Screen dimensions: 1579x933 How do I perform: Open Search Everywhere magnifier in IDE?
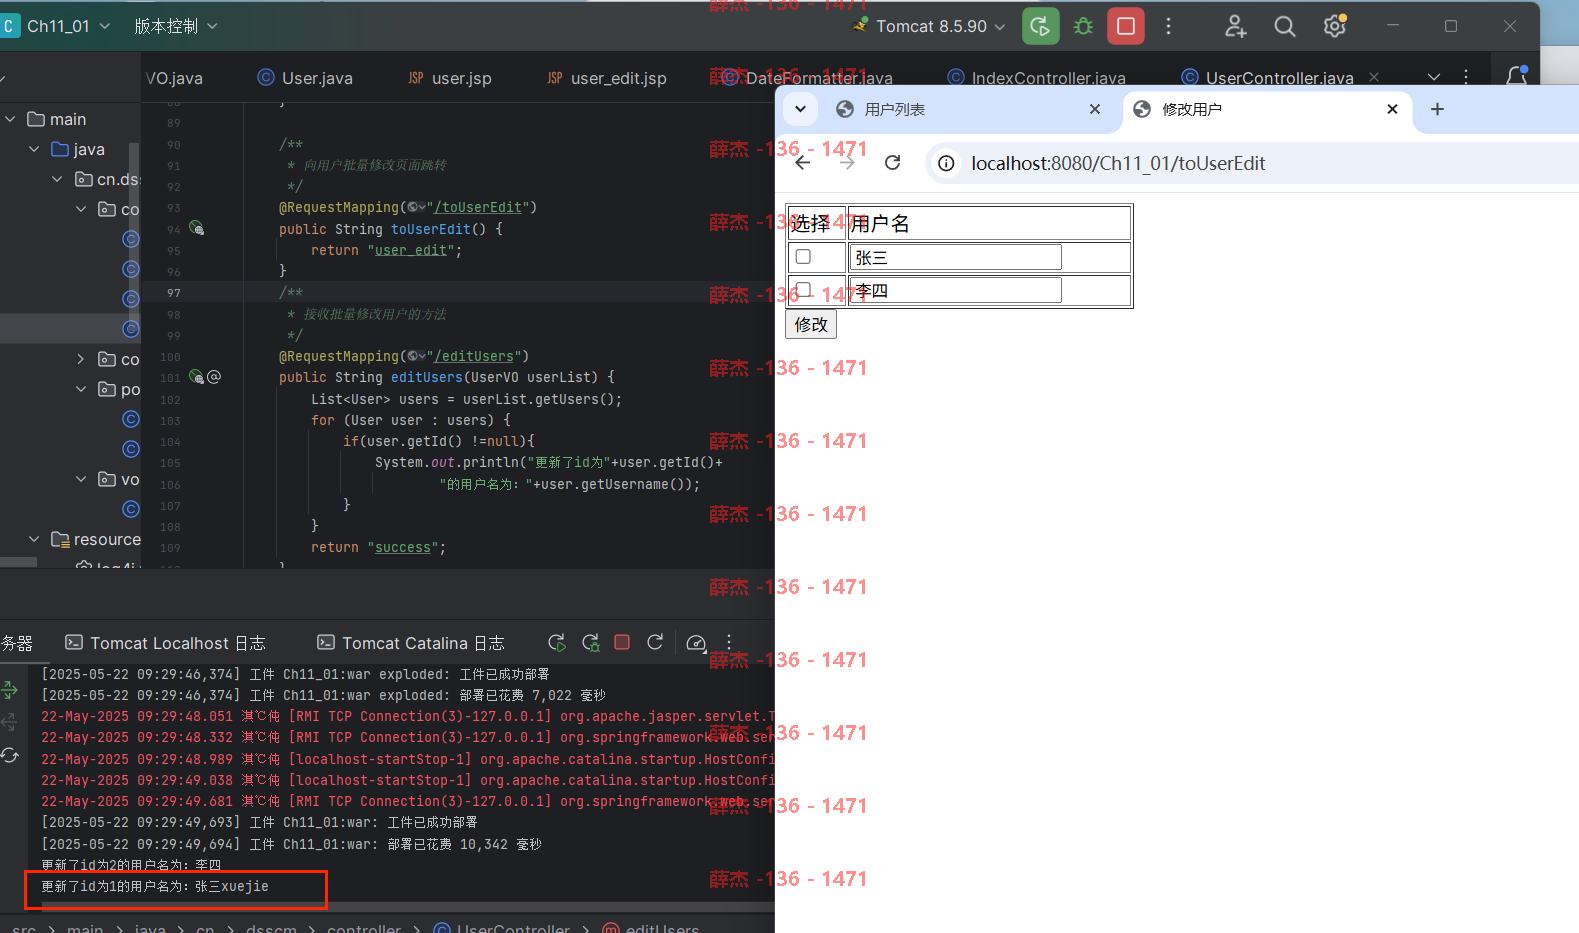tap(1285, 26)
